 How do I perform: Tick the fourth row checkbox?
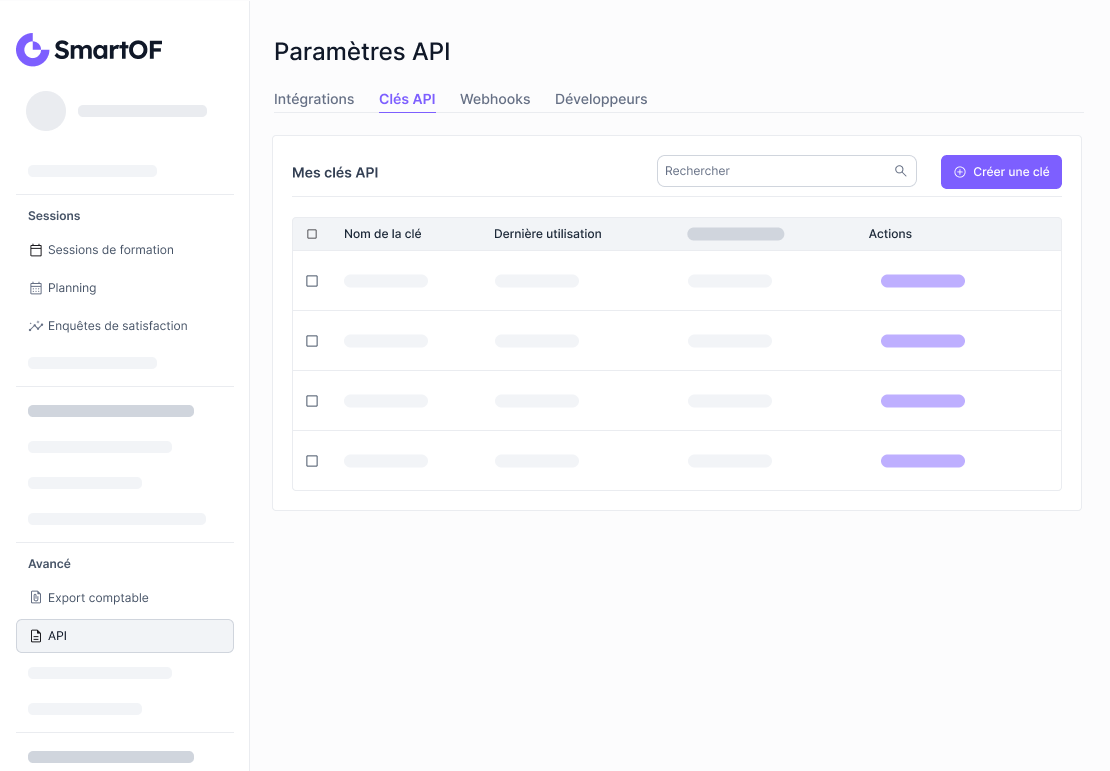click(x=312, y=461)
